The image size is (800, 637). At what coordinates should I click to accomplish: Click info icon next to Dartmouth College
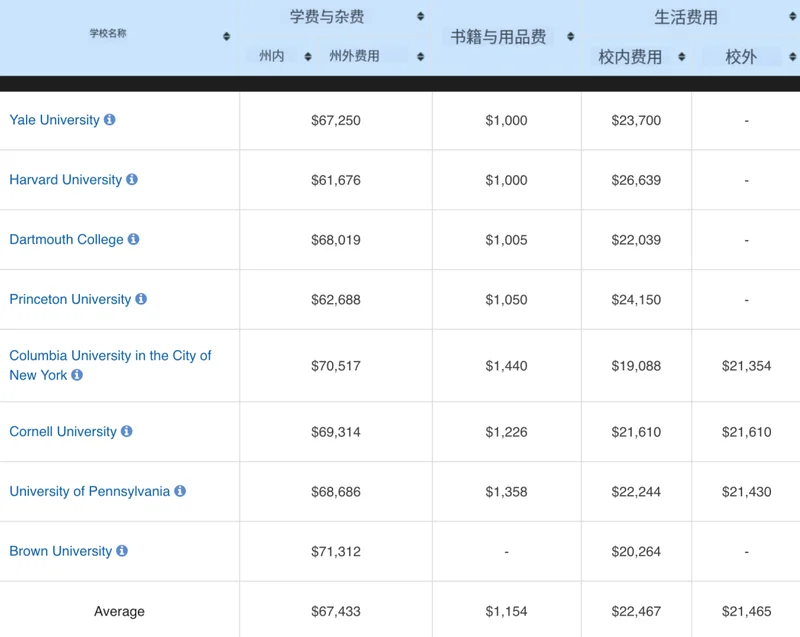click(x=134, y=240)
